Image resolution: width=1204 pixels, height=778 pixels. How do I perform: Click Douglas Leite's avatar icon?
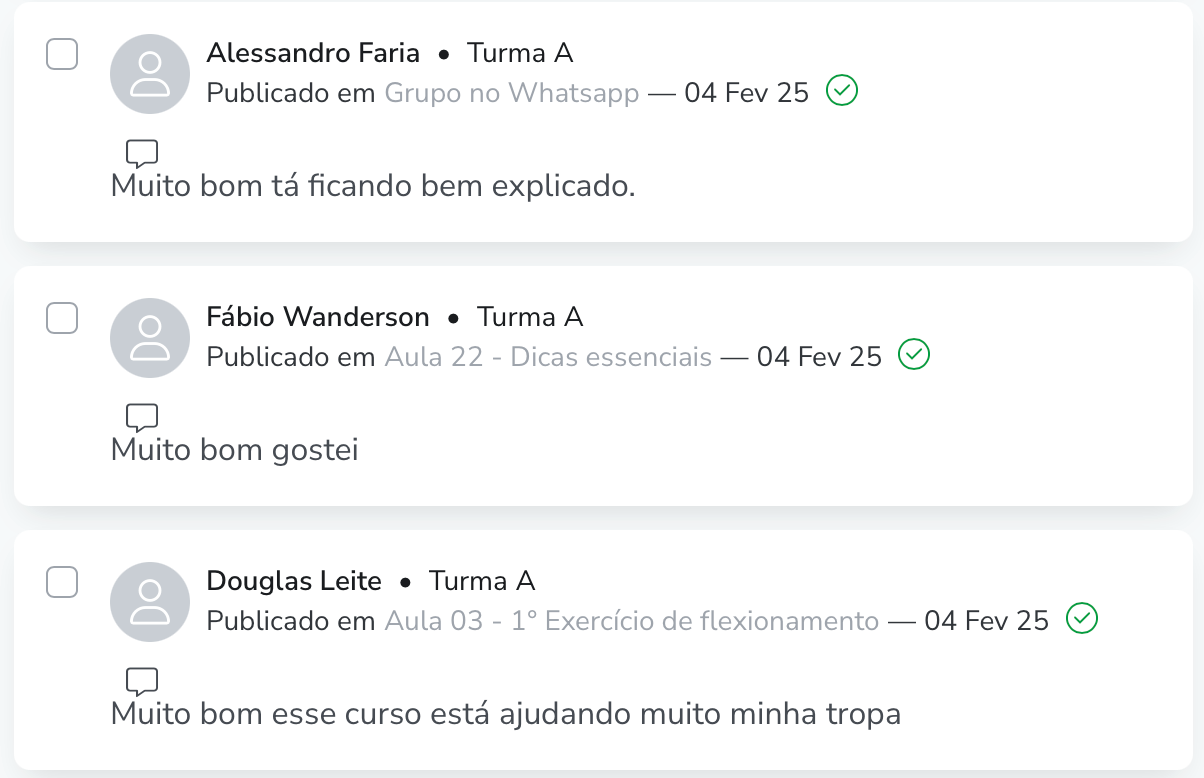click(x=150, y=602)
